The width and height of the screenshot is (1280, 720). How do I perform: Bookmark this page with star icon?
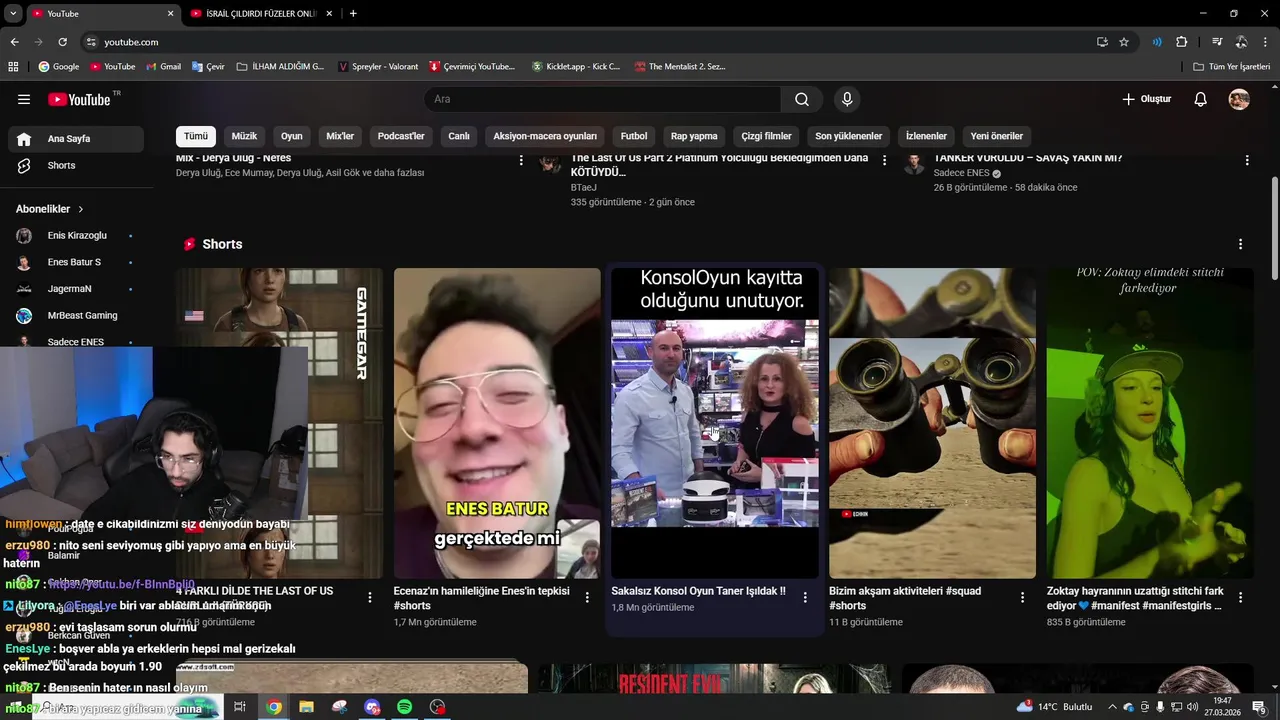(x=1124, y=42)
